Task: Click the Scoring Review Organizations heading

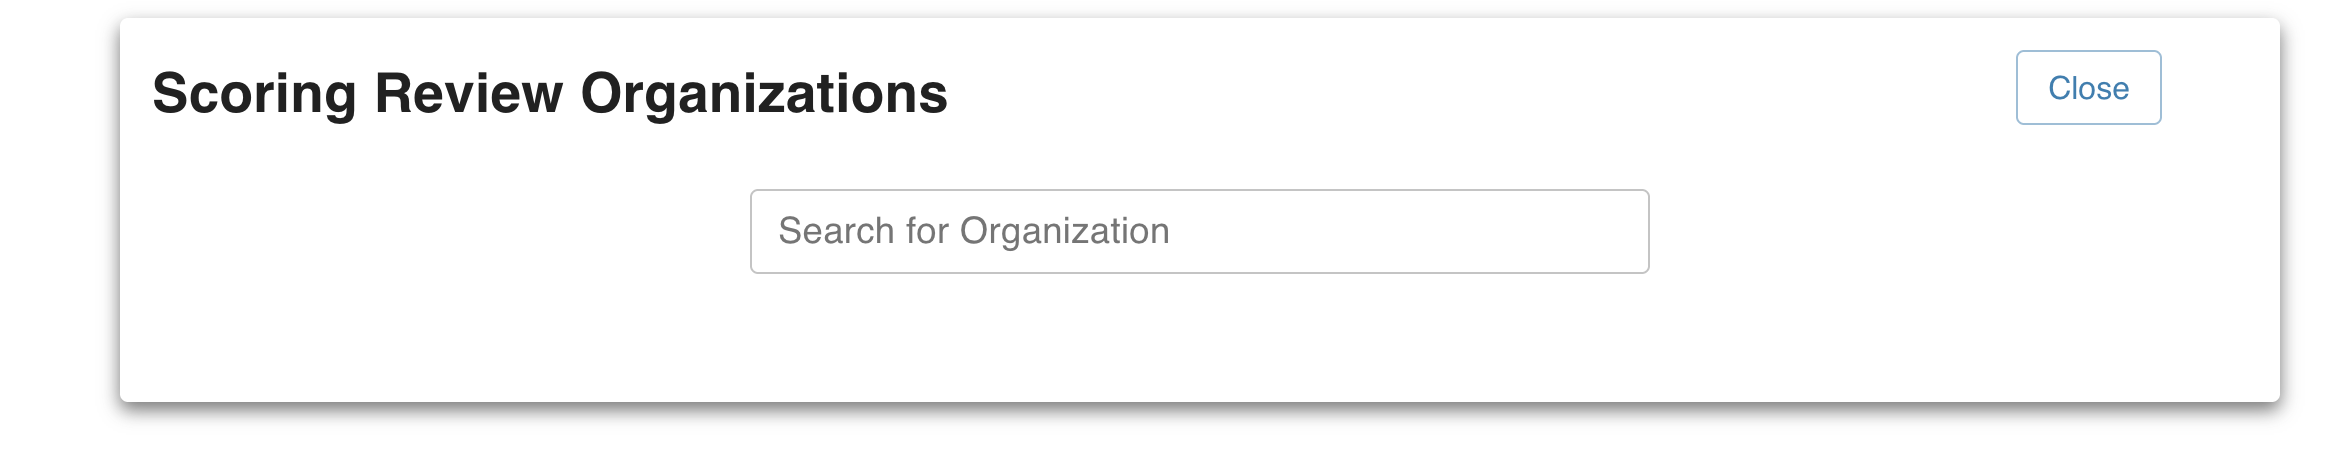Action: click(549, 94)
